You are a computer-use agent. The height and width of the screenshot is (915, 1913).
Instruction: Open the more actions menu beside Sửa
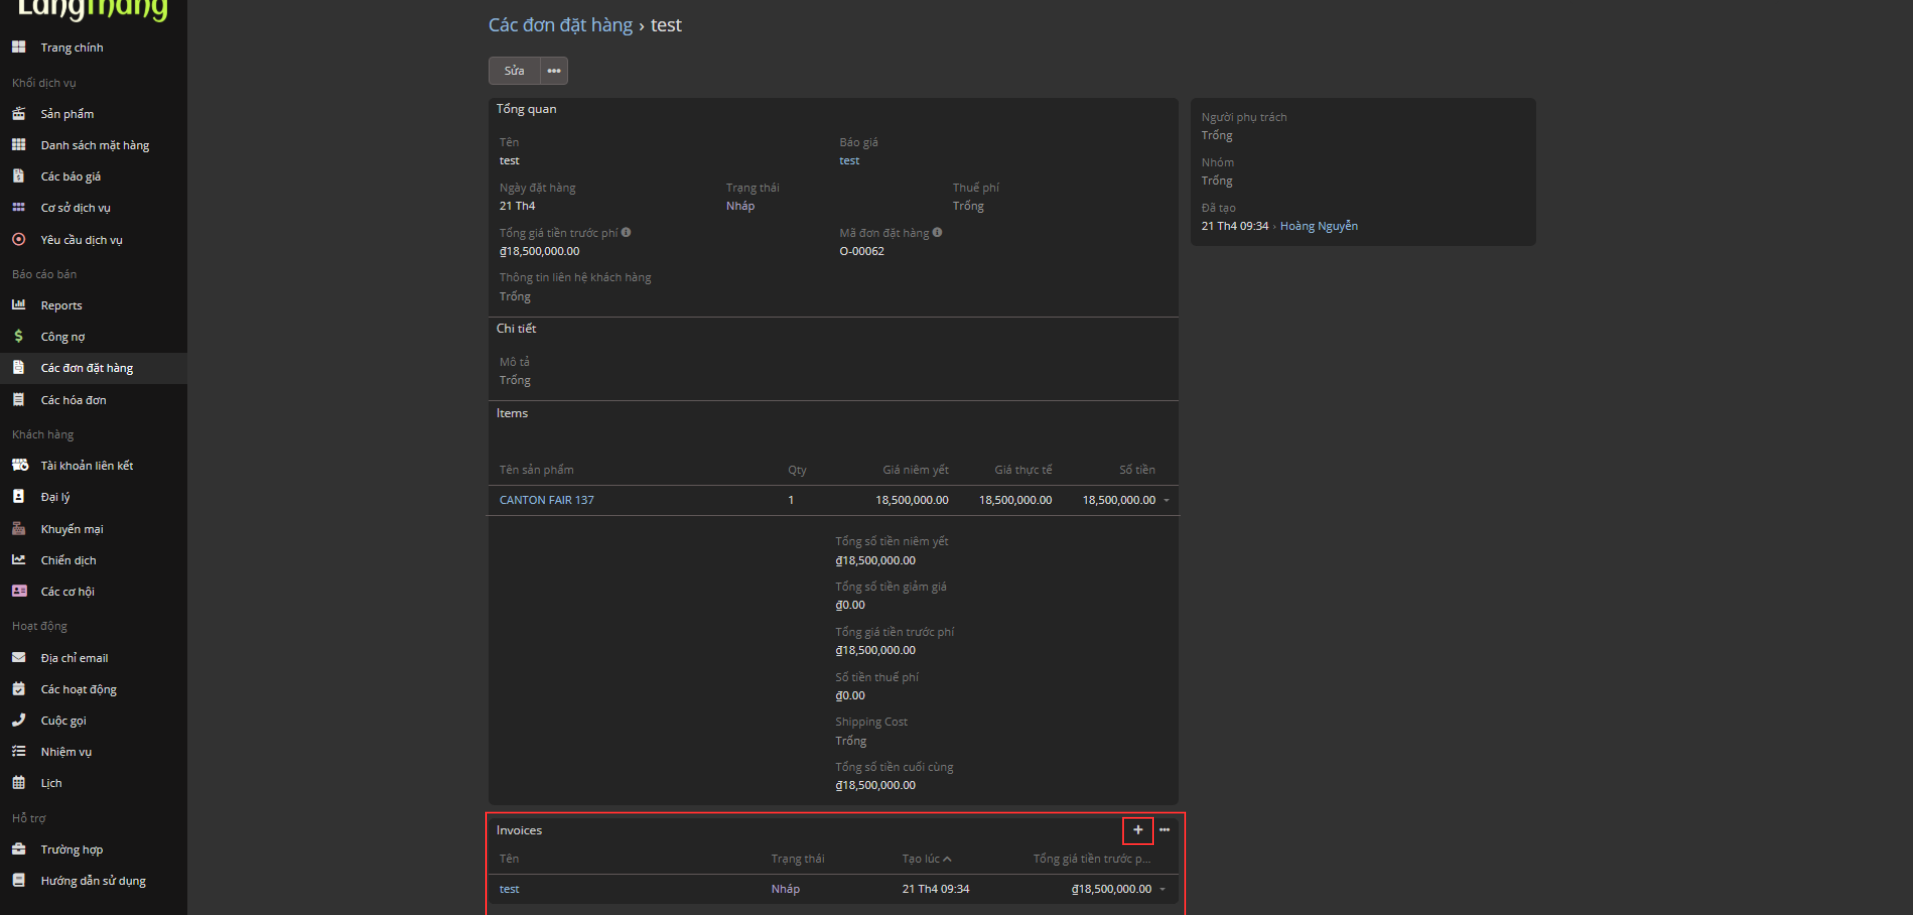click(554, 71)
